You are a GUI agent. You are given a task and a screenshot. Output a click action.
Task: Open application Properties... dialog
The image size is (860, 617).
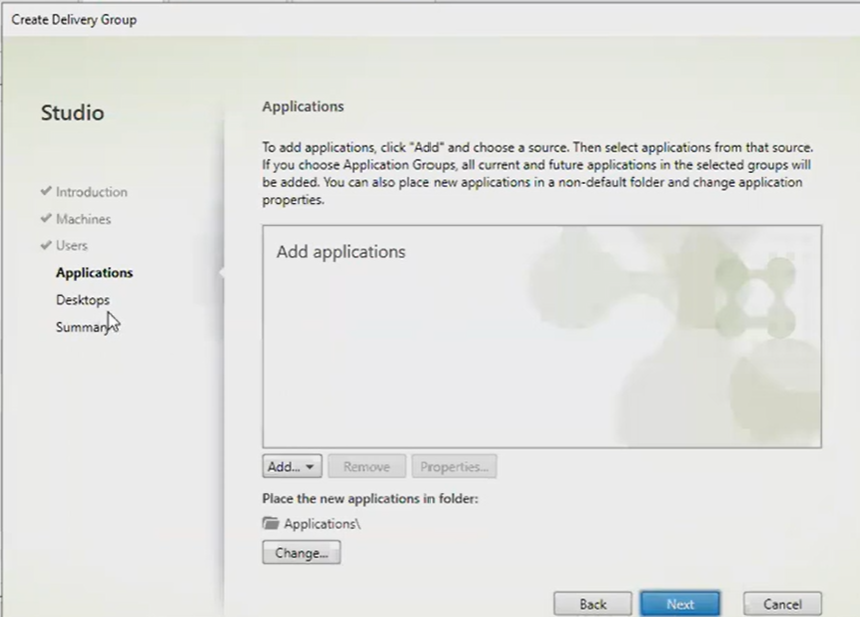(454, 467)
